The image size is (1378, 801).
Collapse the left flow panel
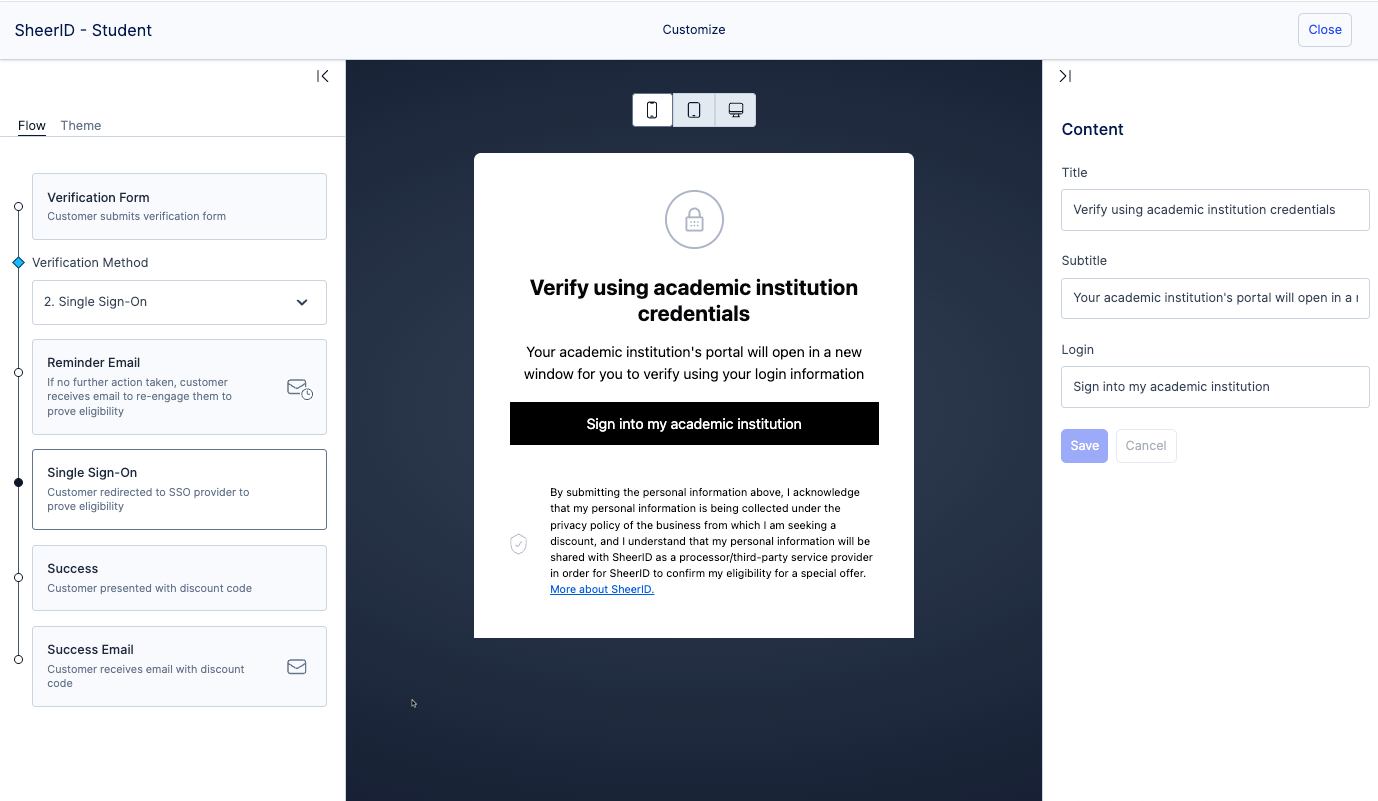(x=322, y=76)
